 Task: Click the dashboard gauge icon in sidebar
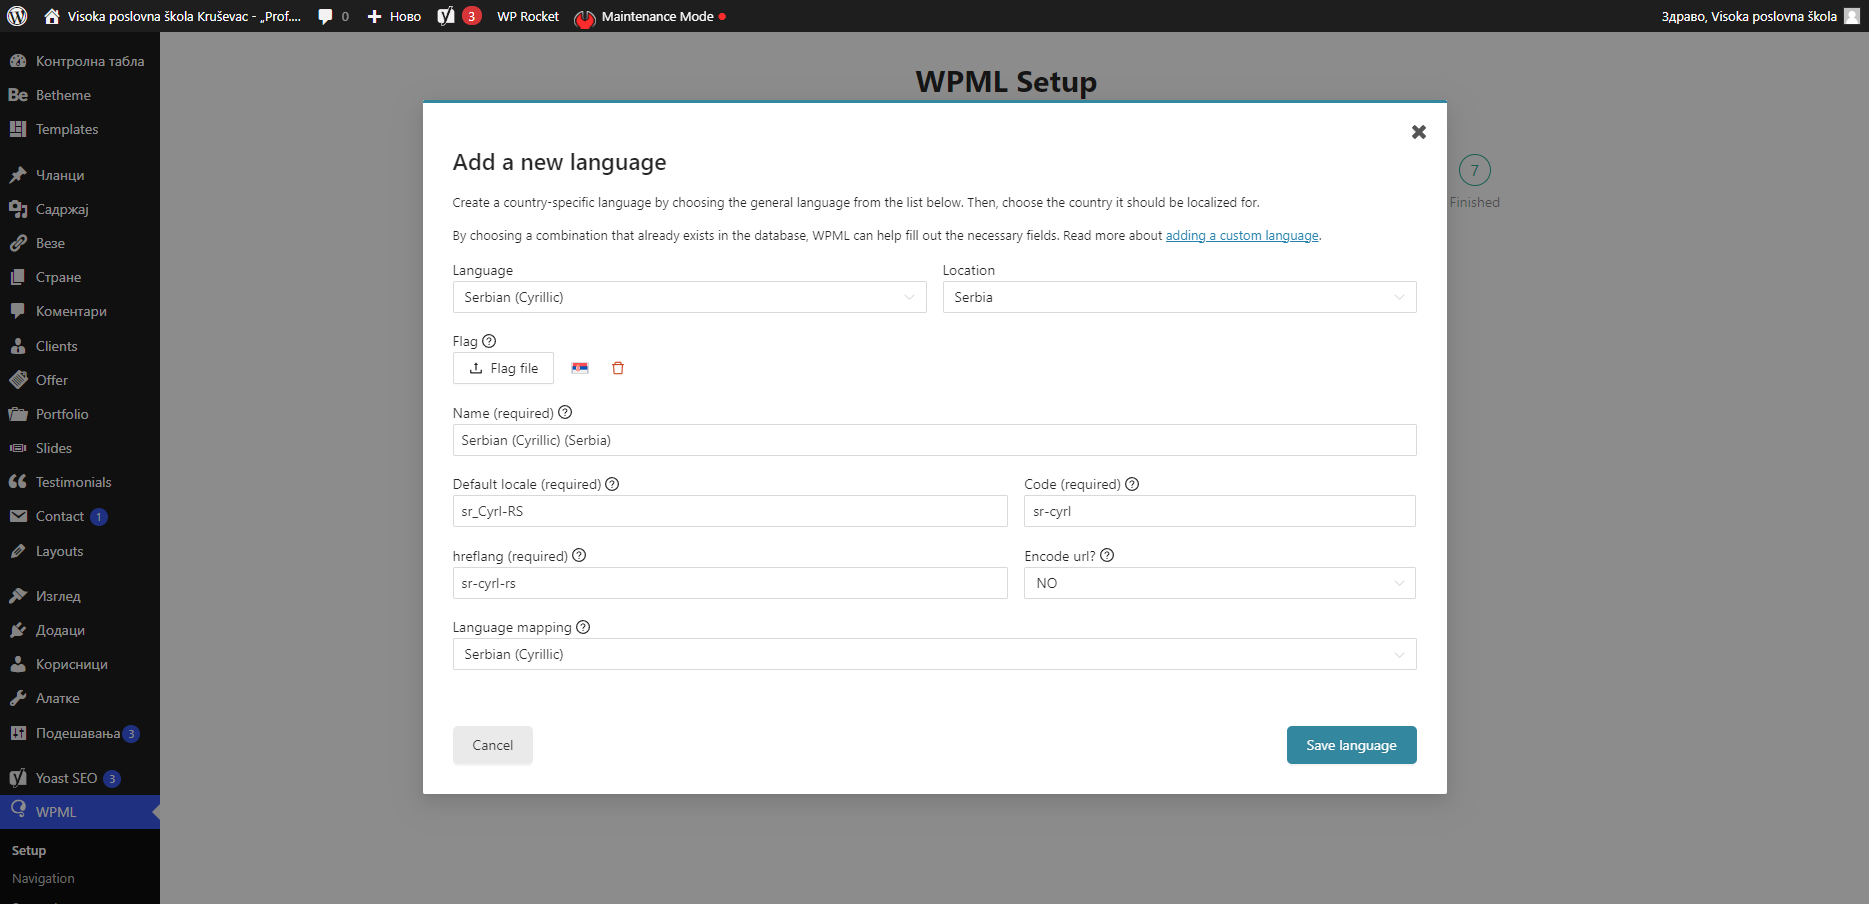point(18,61)
